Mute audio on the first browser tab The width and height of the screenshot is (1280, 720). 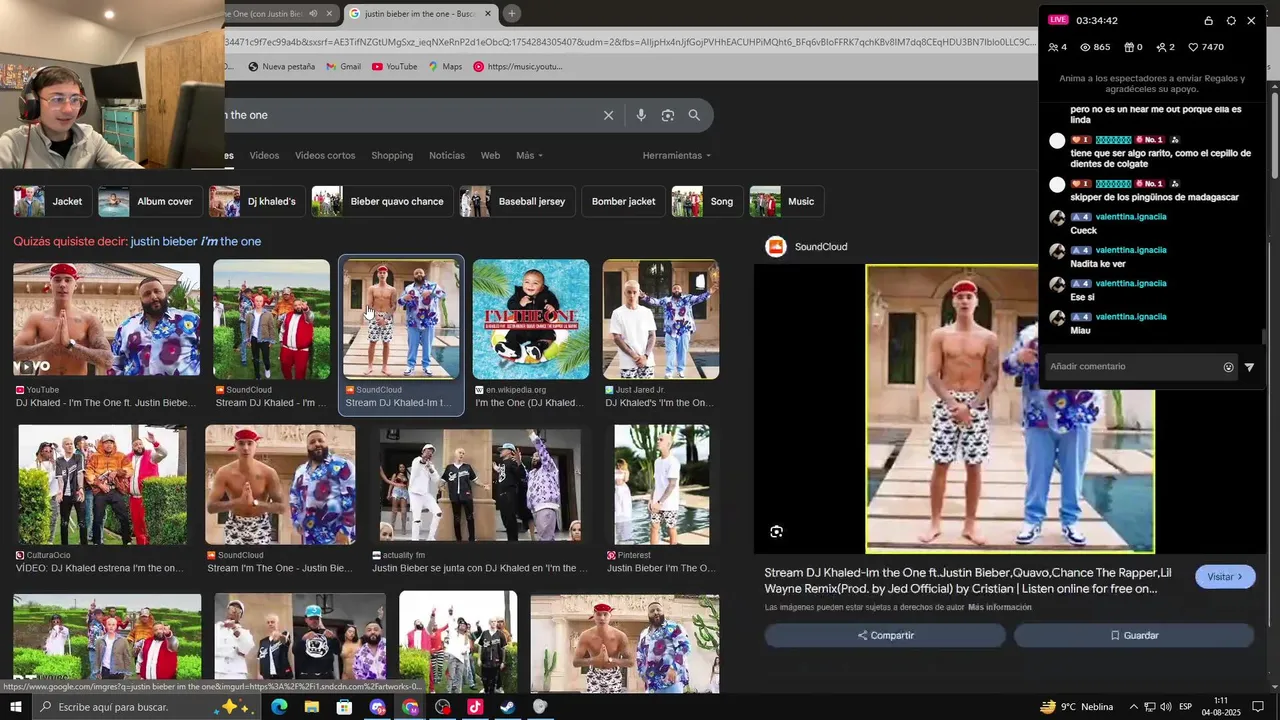tap(314, 14)
